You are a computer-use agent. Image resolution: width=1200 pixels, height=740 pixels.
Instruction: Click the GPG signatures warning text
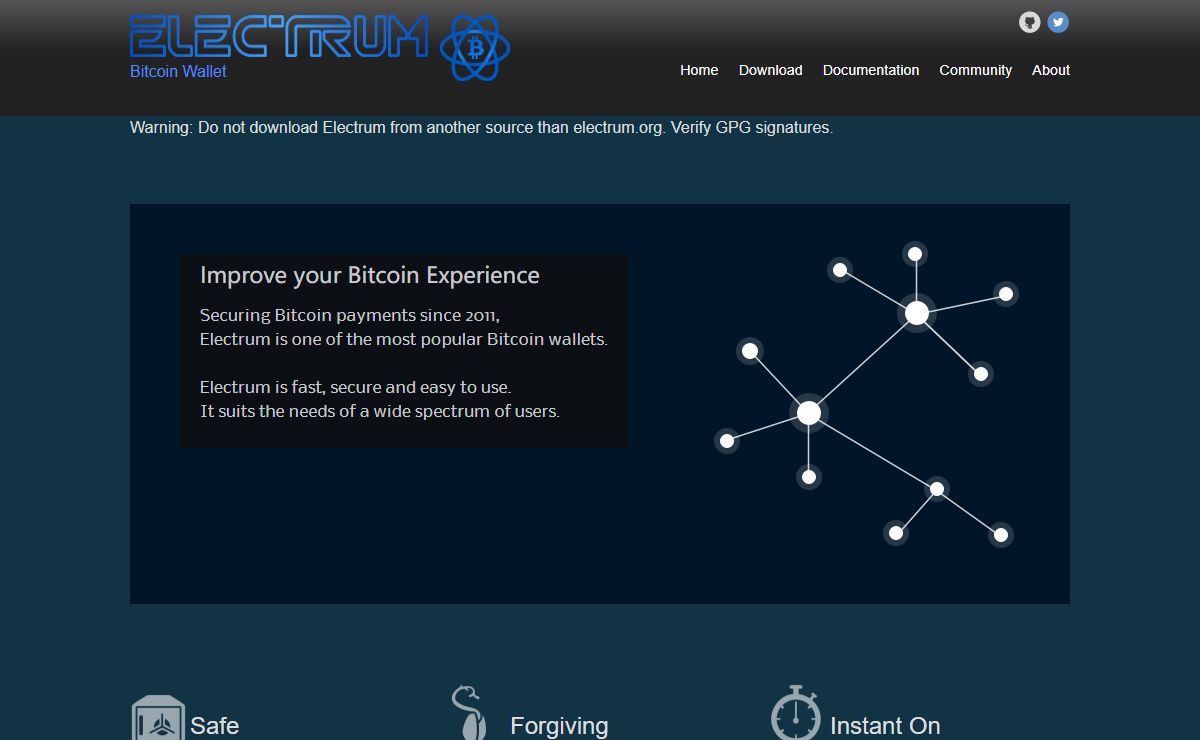[x=481, y=127]
